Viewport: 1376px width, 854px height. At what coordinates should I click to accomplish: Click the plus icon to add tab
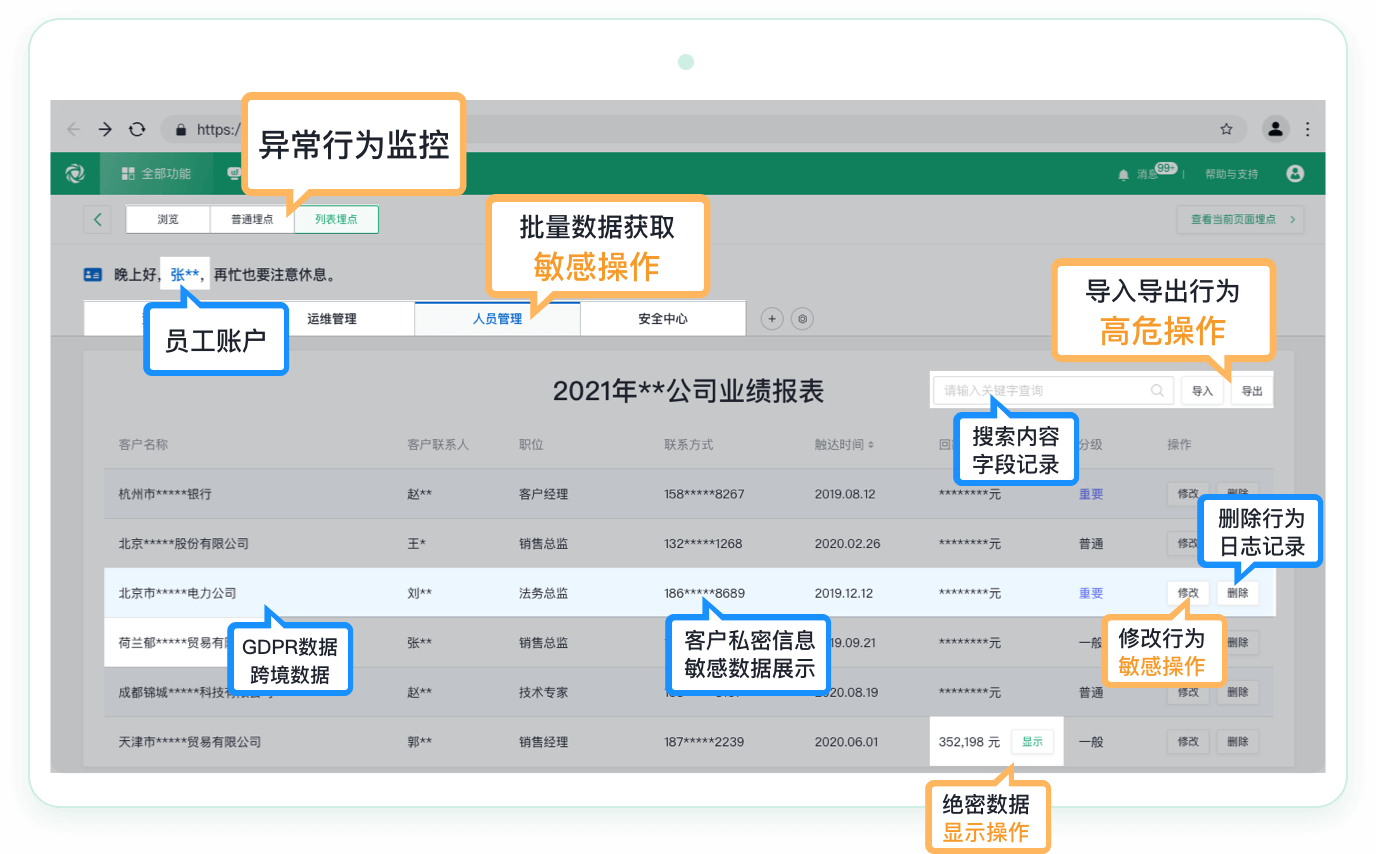click(771, 319)
